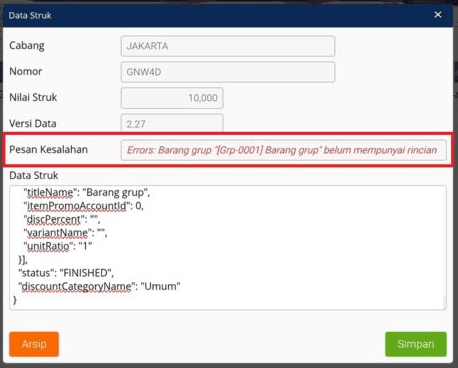Click the "discountCategoryName": "Umum" line

click(99, 286)
